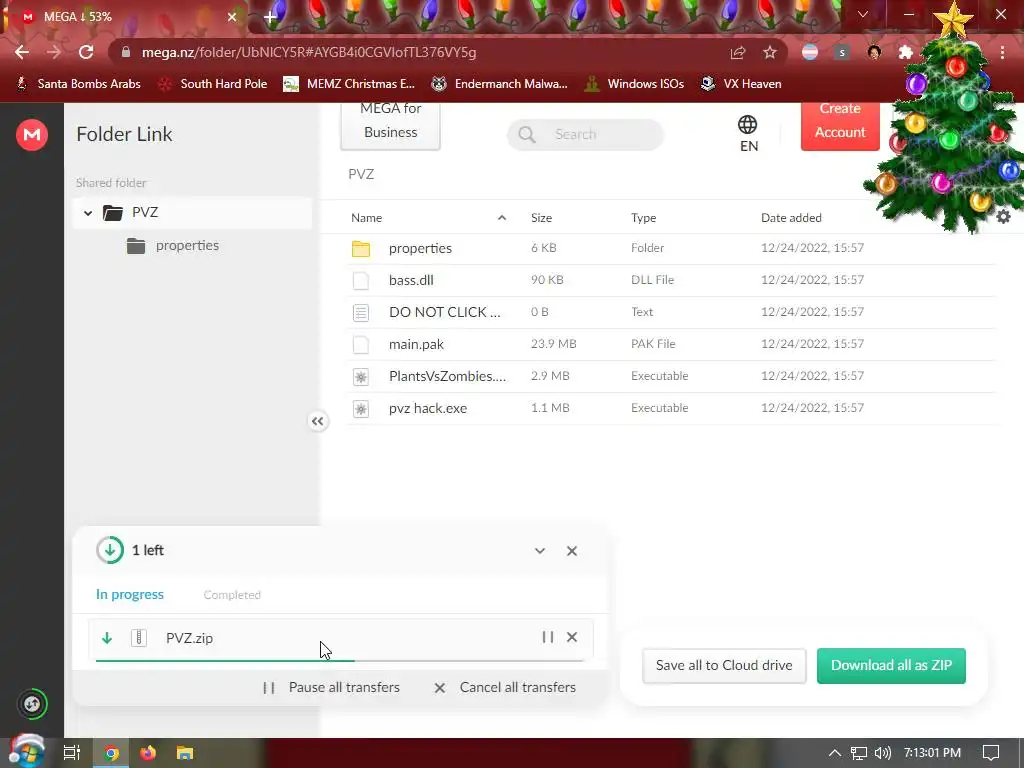Select properties folder in tree
1024x768 pixels.
[x=187, y=246]
